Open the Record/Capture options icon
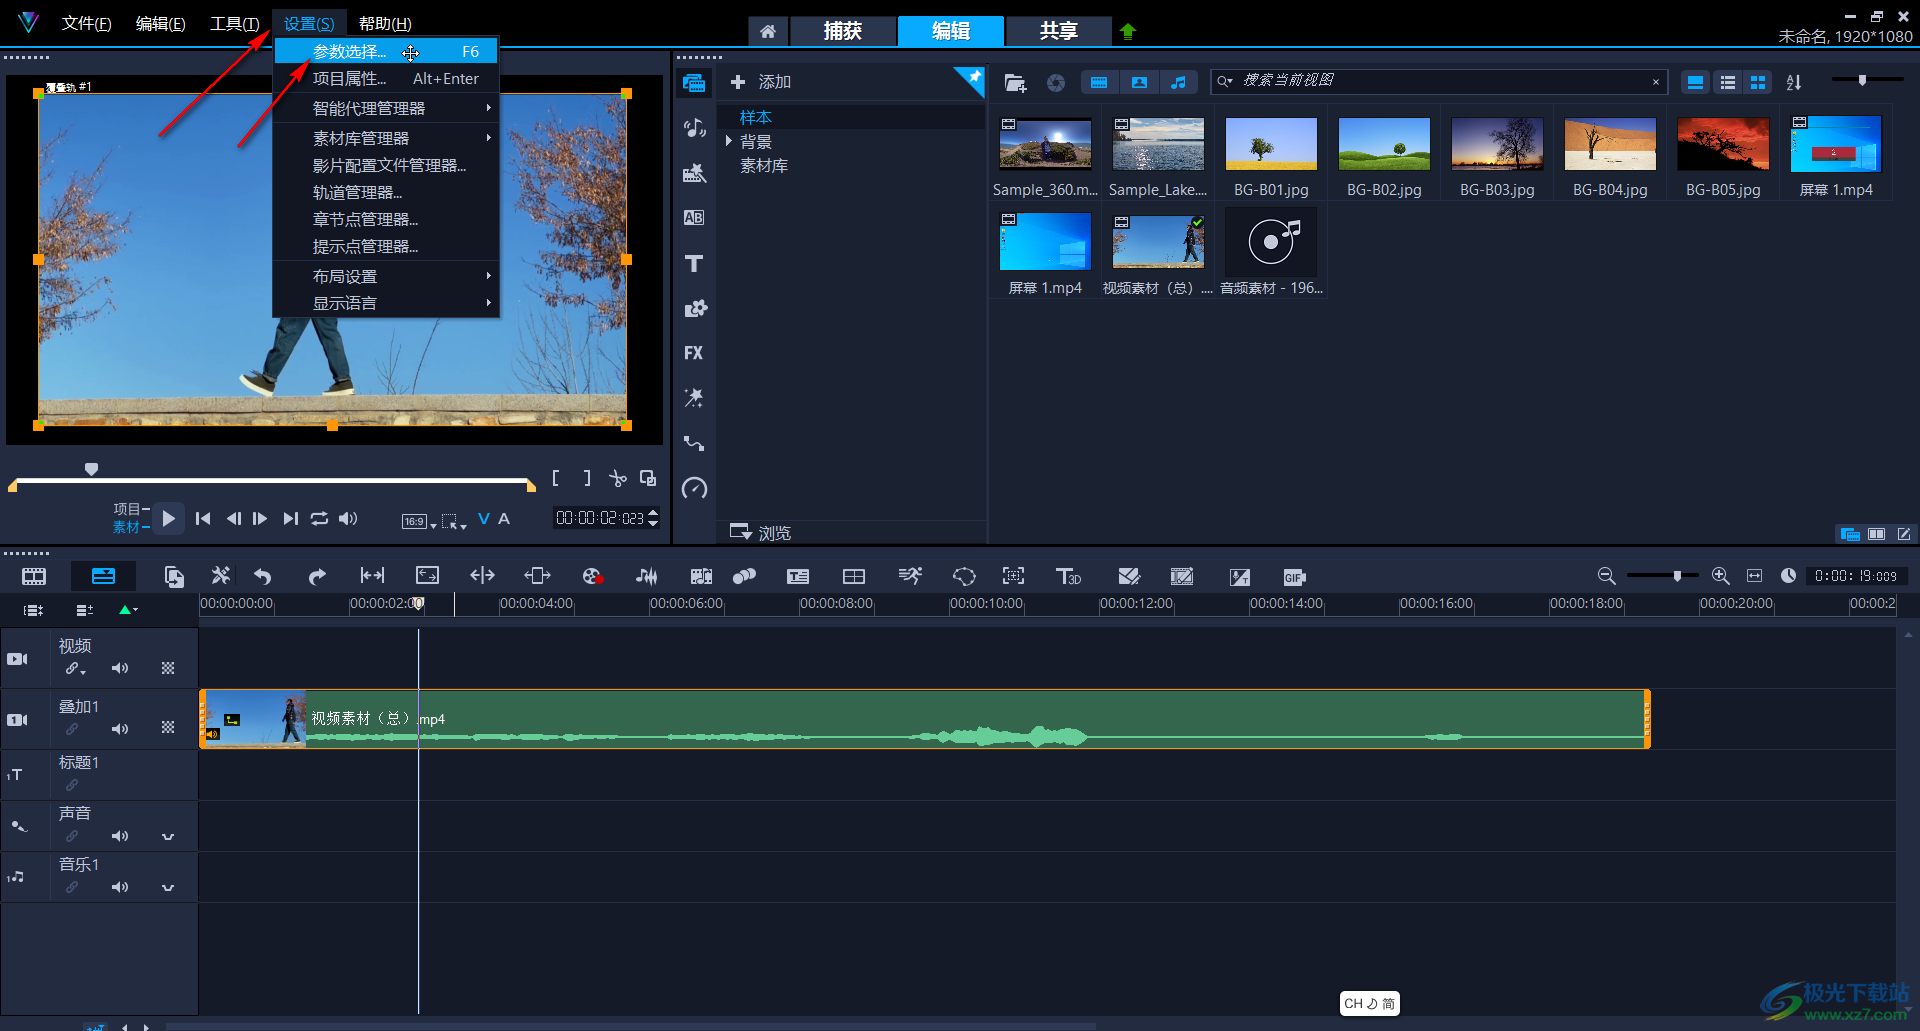Image resolution: width=1920 pixels, height=1031 pixels. [592, 576]
